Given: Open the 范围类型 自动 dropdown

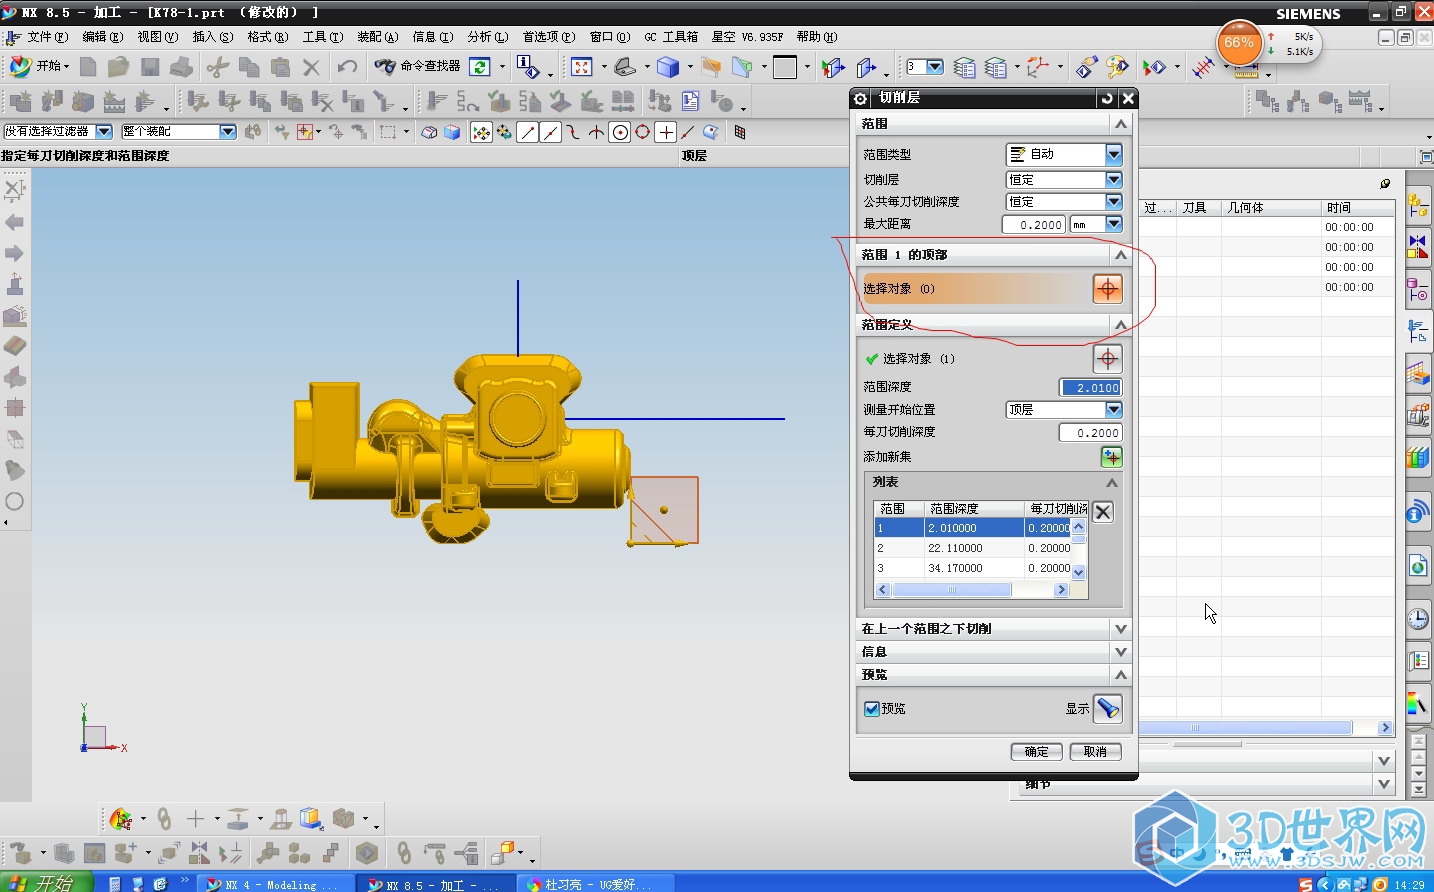Looking at the screenshot, I should (x=1113, y=154).
